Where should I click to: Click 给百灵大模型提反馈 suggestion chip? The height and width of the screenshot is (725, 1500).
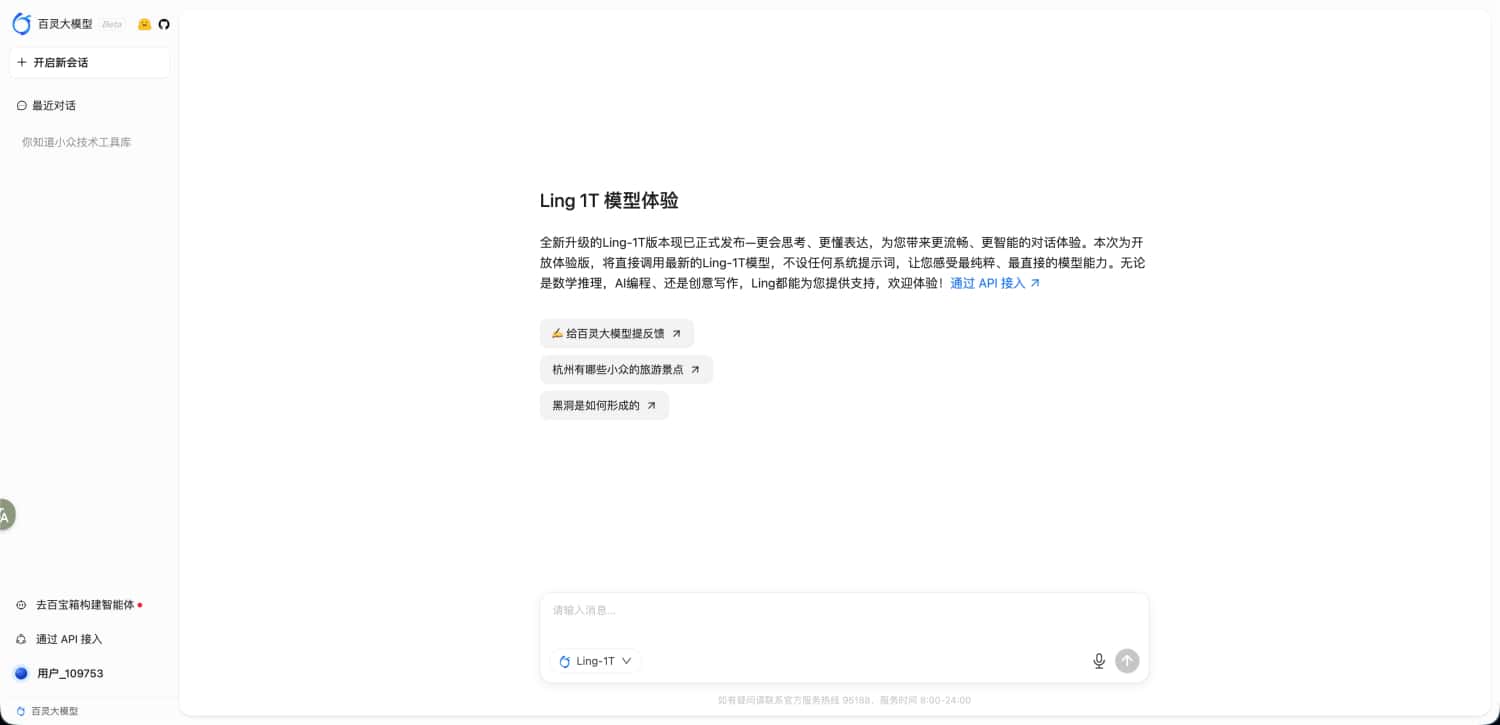tap(616, 333)
